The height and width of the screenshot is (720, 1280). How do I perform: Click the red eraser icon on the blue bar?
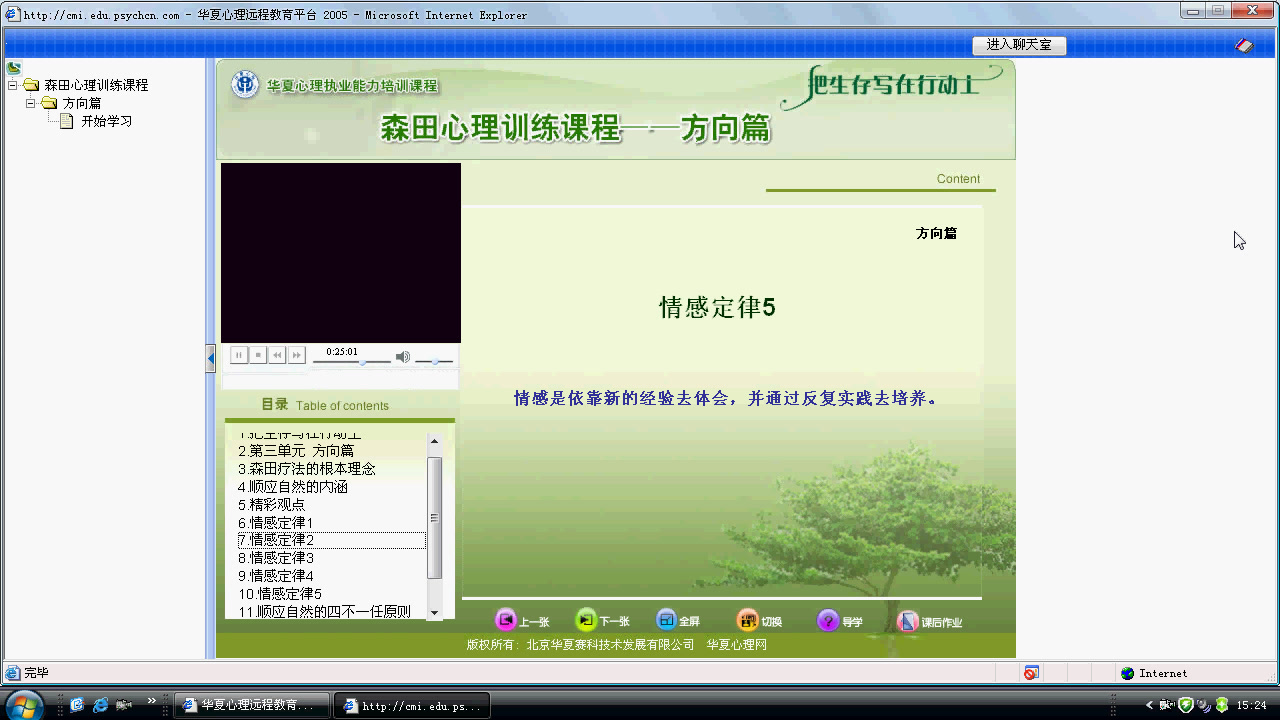click(1244, 46)
